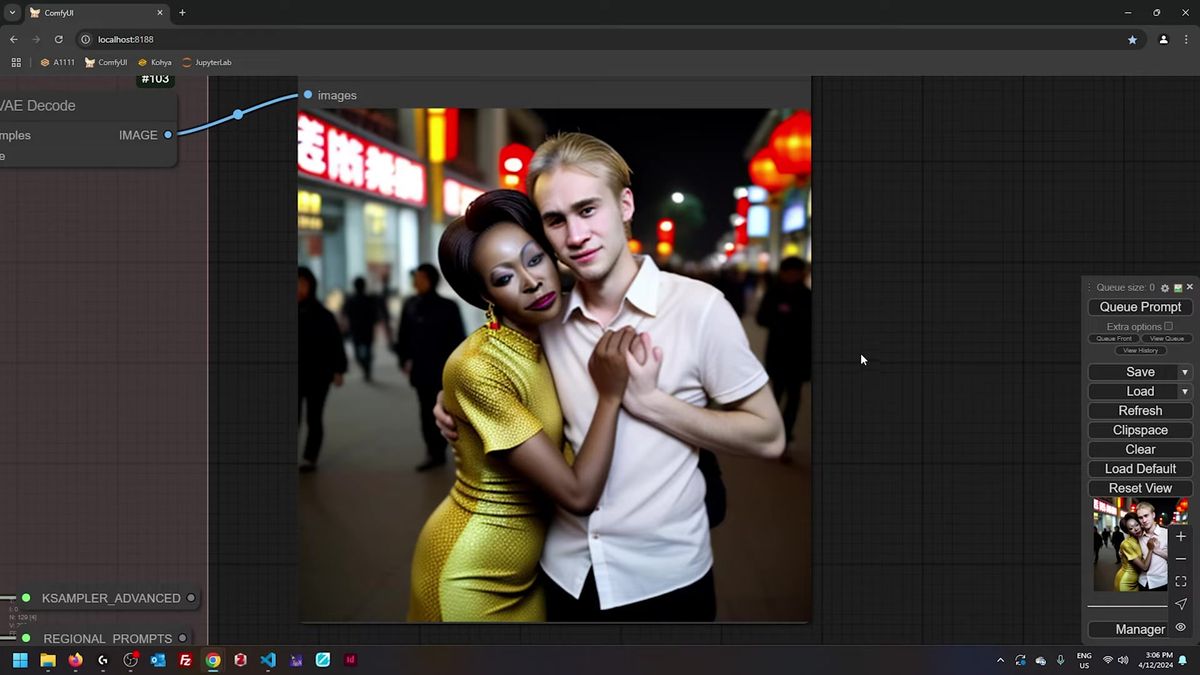The image size is (1200, 675).
Task: Open View Queue
Action: pyautogui.click(x=1166, y=339)
